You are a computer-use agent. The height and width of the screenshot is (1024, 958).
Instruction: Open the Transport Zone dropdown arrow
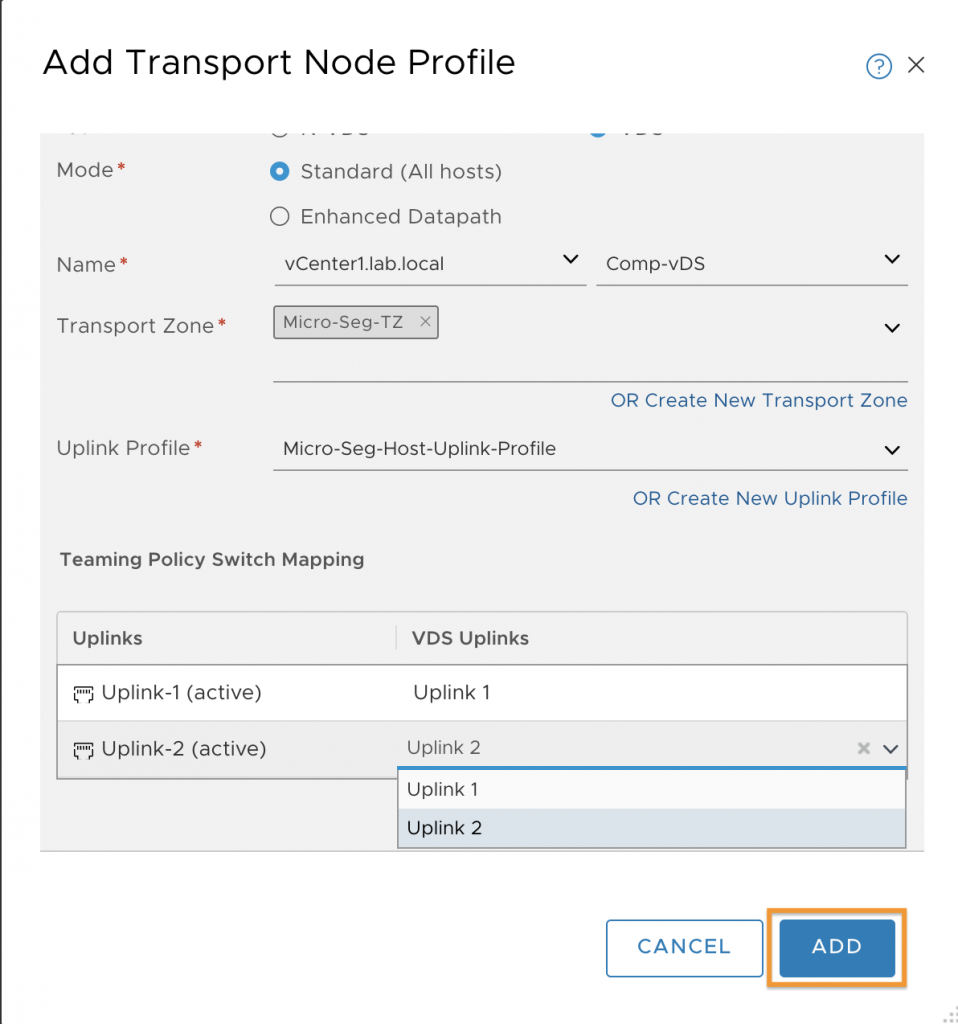(x=892, y=328)
